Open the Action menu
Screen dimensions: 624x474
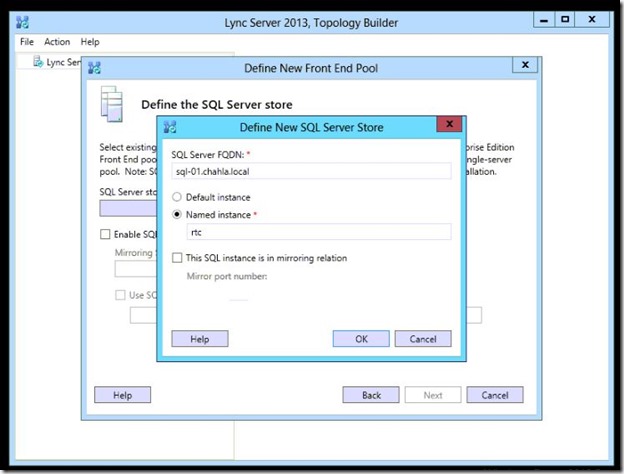[x=57, y=42]
